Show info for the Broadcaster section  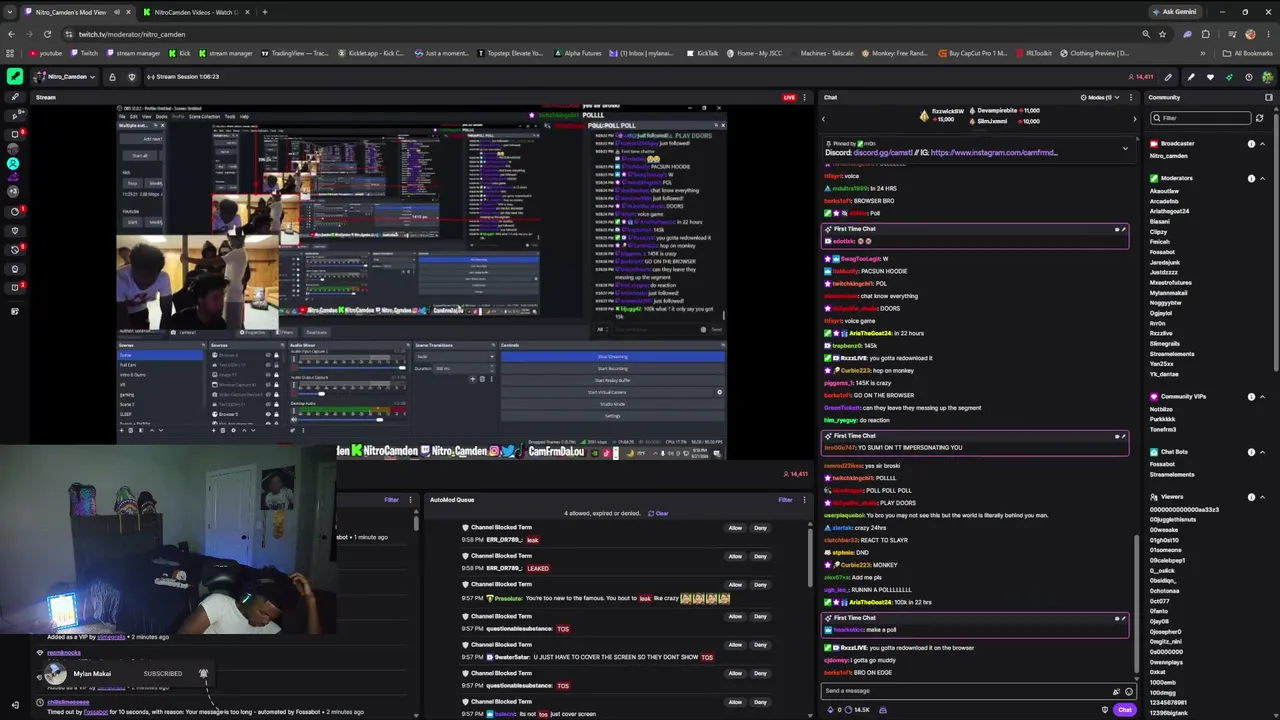[1251, 144]
